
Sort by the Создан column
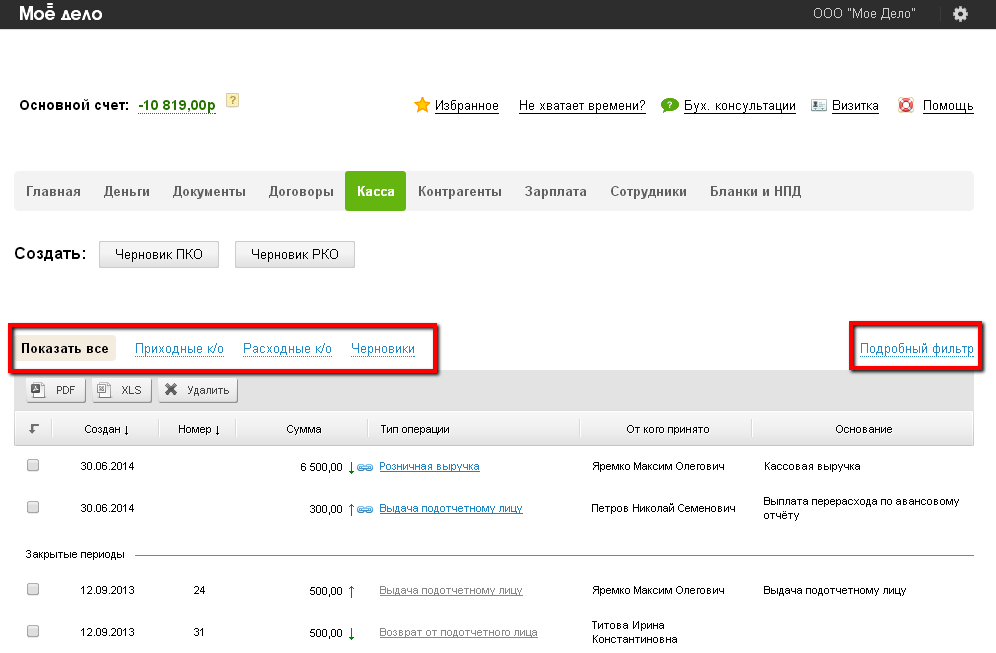click(106, 429)
